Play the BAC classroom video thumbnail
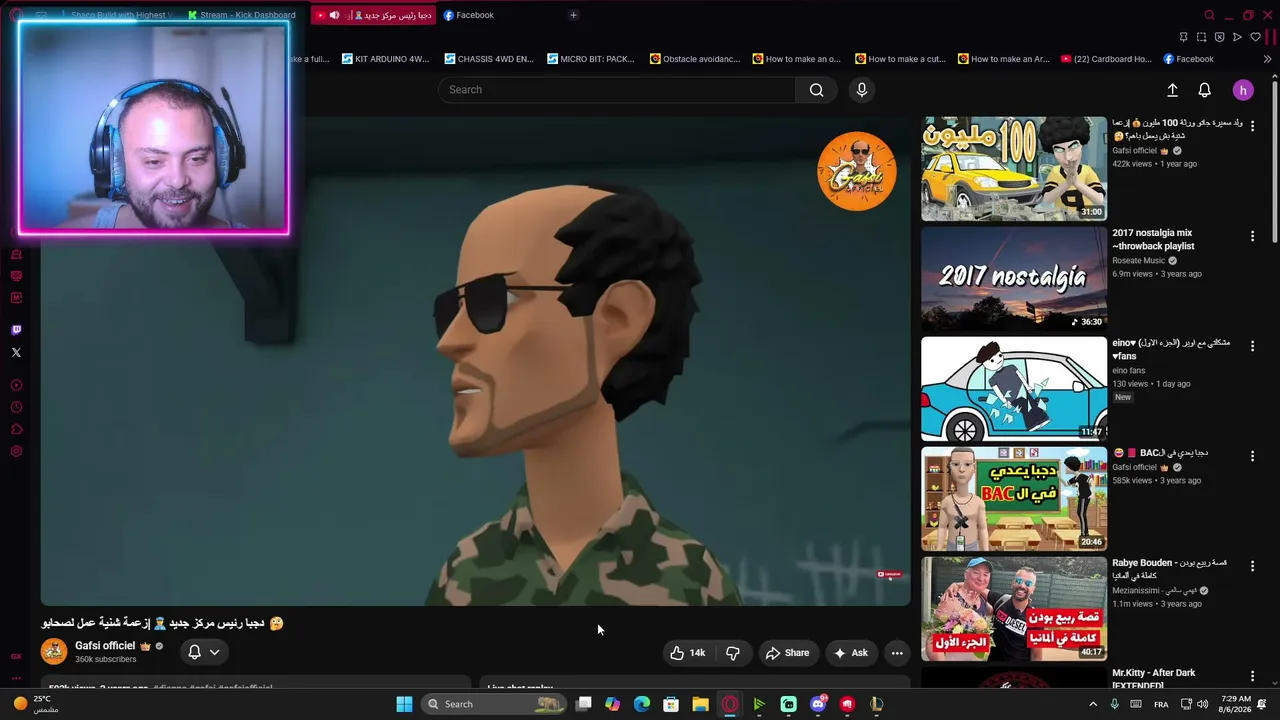 pos(1014,499)
